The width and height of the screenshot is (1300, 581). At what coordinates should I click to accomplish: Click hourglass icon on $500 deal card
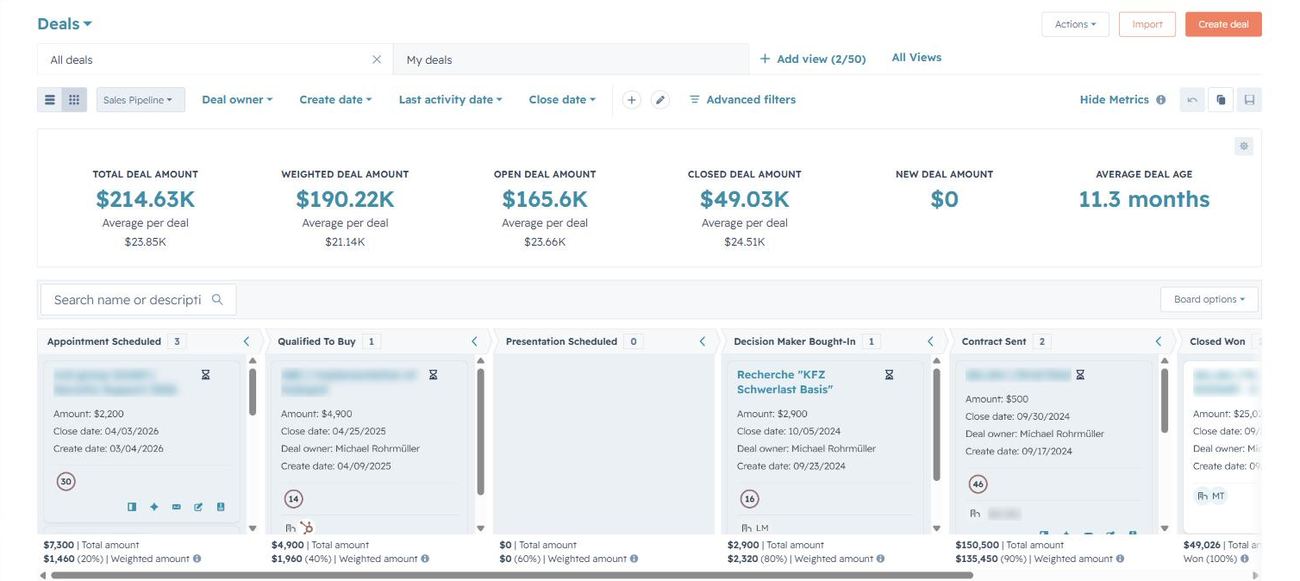coord(1080,375)
